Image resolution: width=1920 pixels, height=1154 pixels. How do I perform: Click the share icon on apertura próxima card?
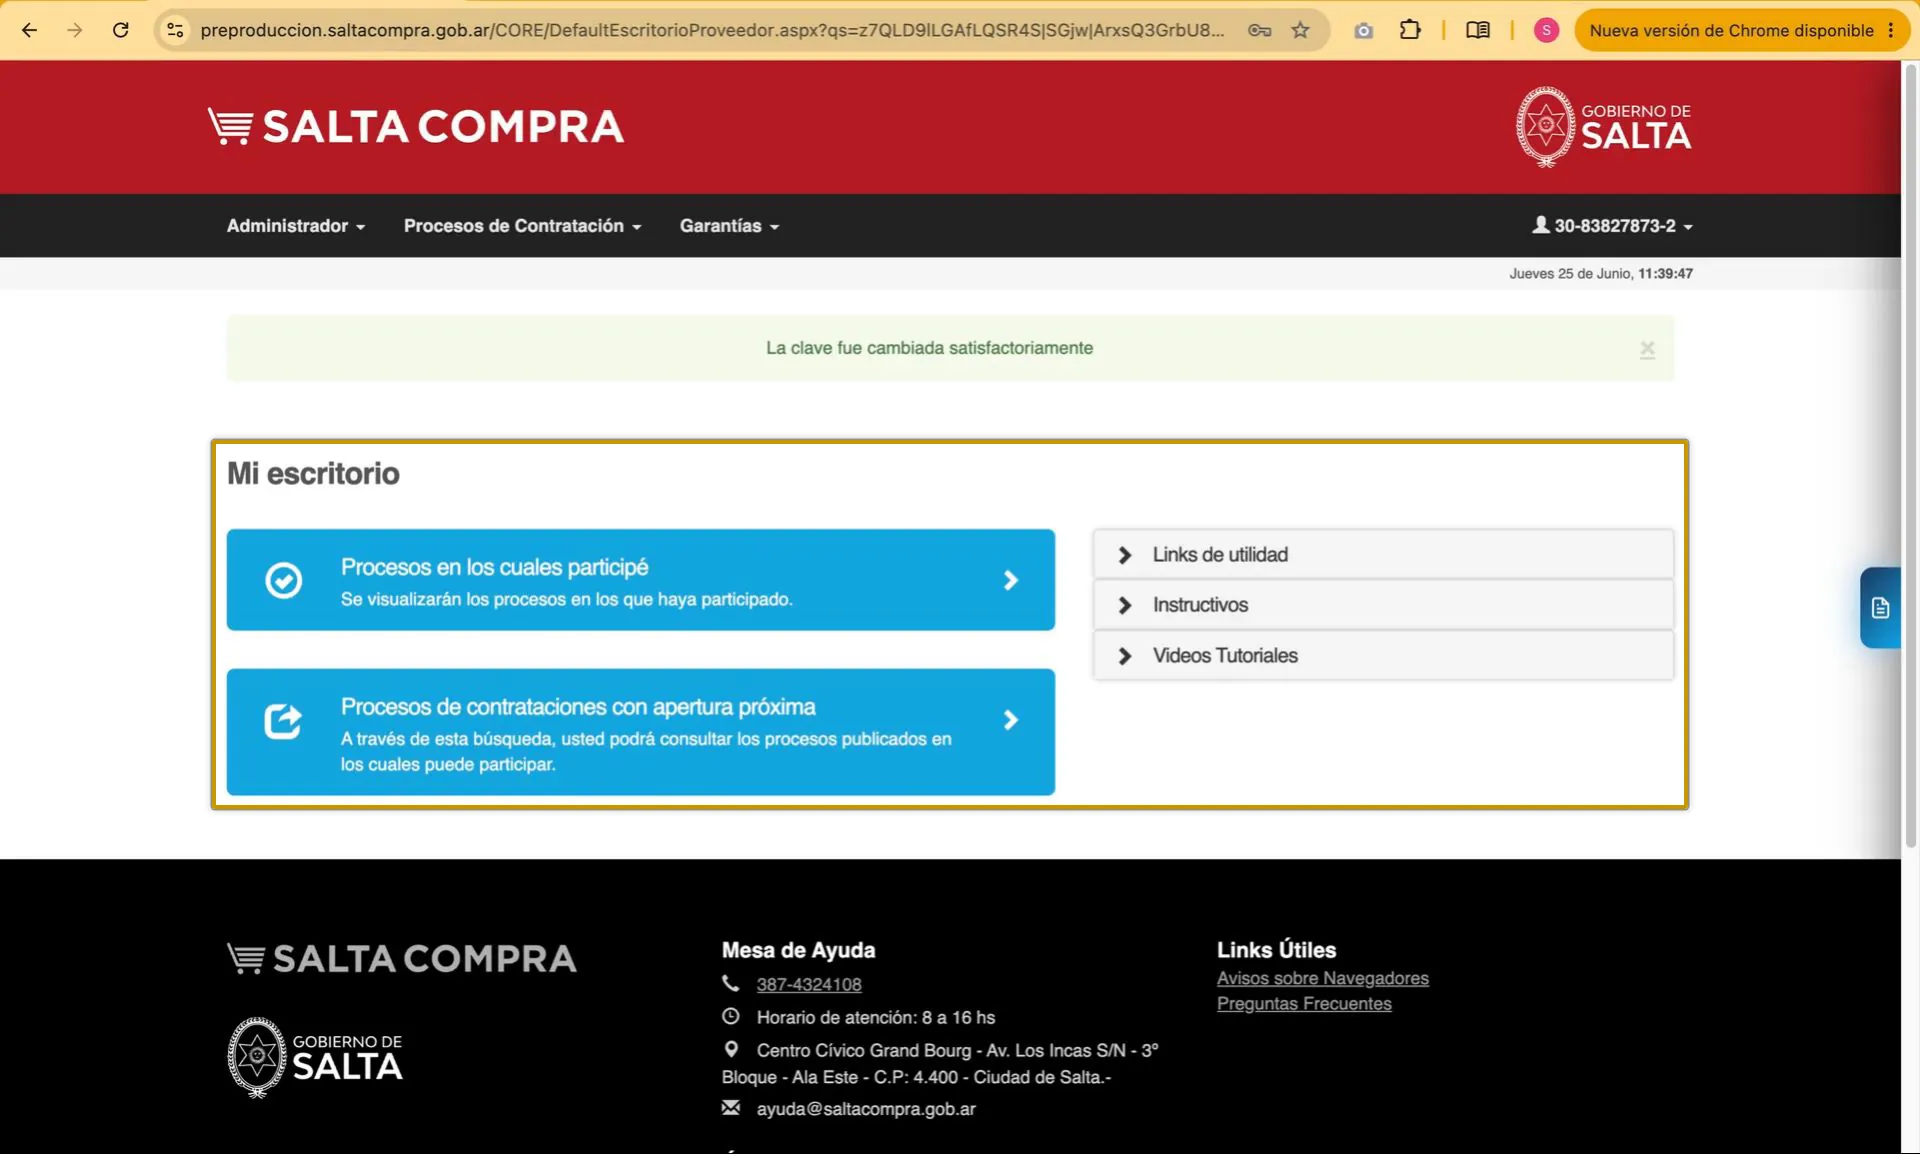[x=283, y=720]
